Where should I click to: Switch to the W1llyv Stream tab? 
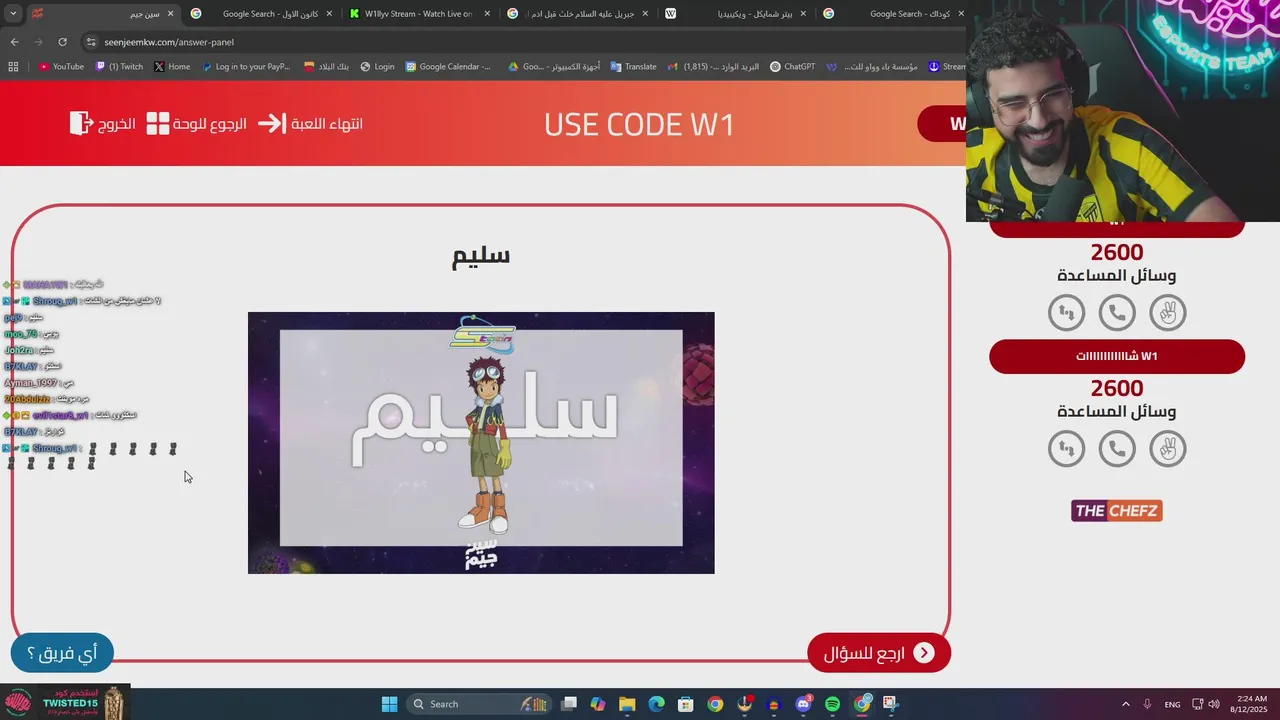pyautogui.click(x=420, y=14)
